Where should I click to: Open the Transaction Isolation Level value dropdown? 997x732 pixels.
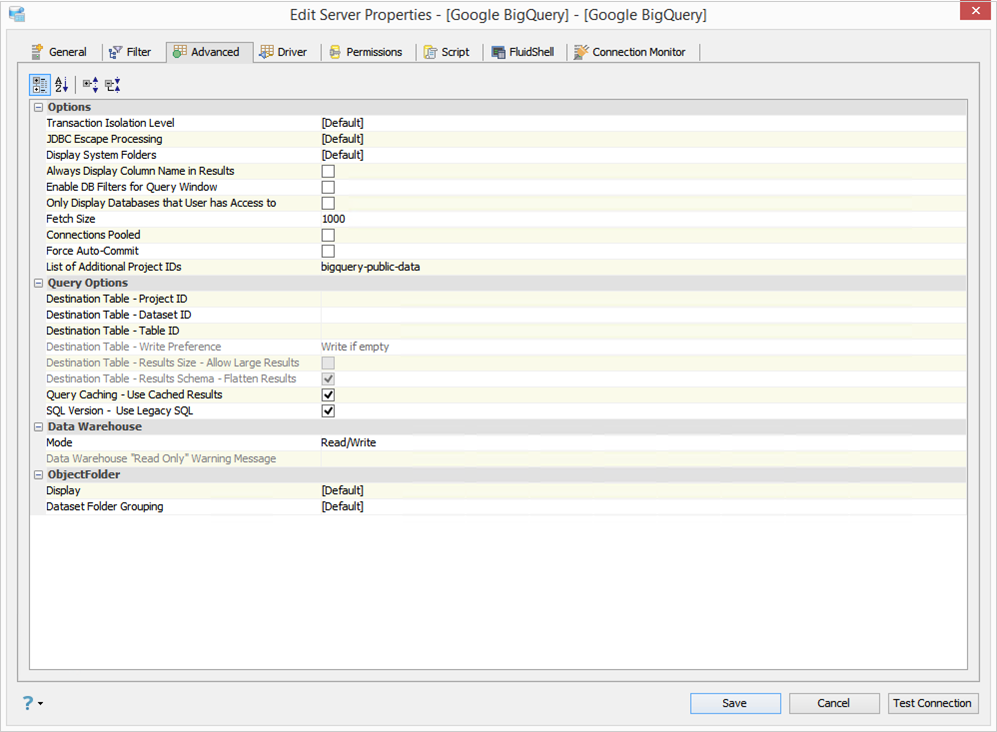click(643, 123)
